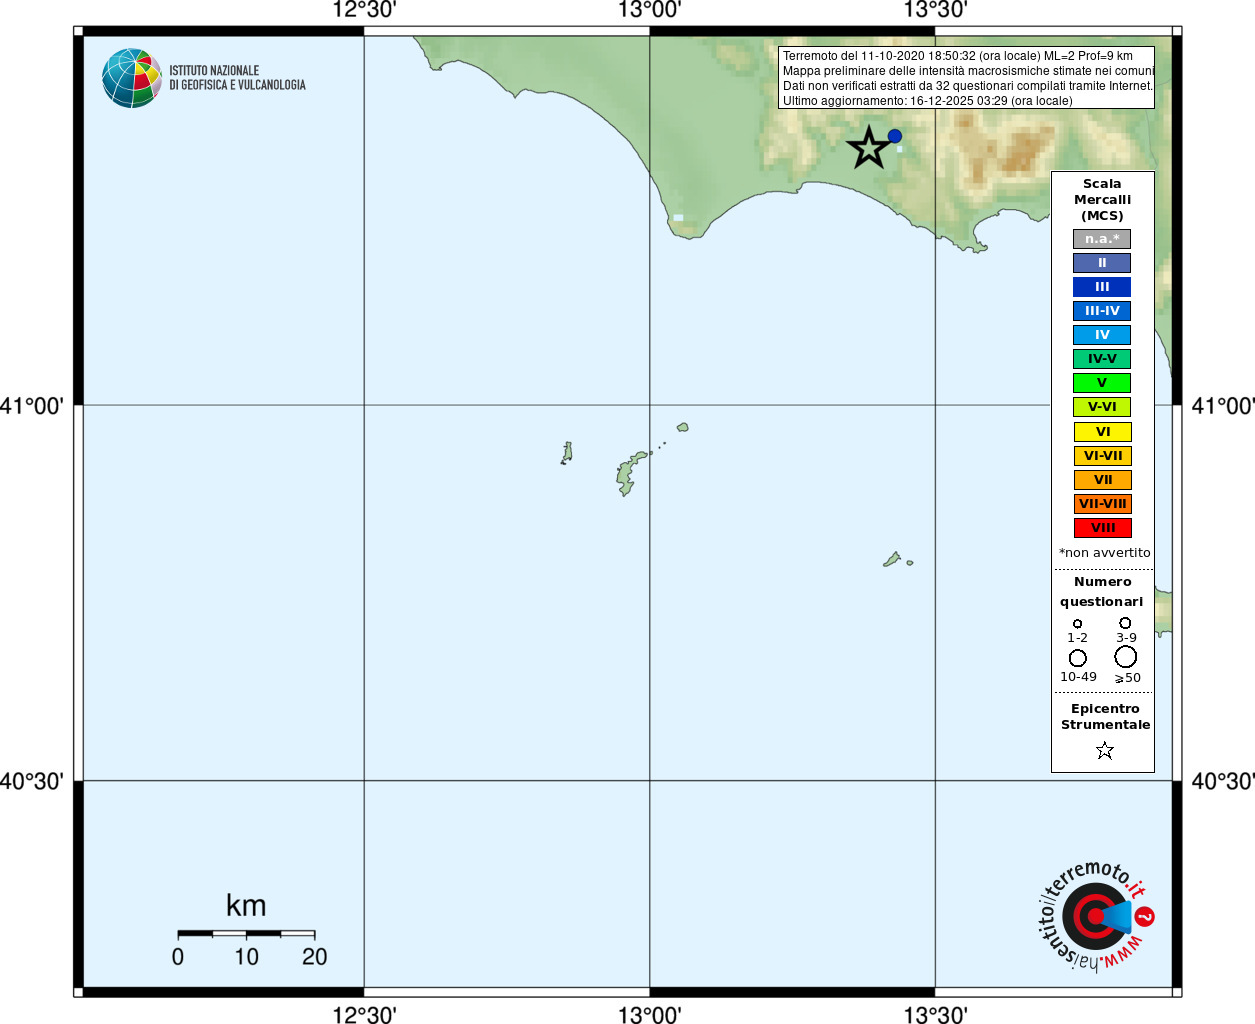Click the INGV globe logo
The height and width of the screenshot is (1024, 1255).
pyautogui.click(x=131, y=78)
